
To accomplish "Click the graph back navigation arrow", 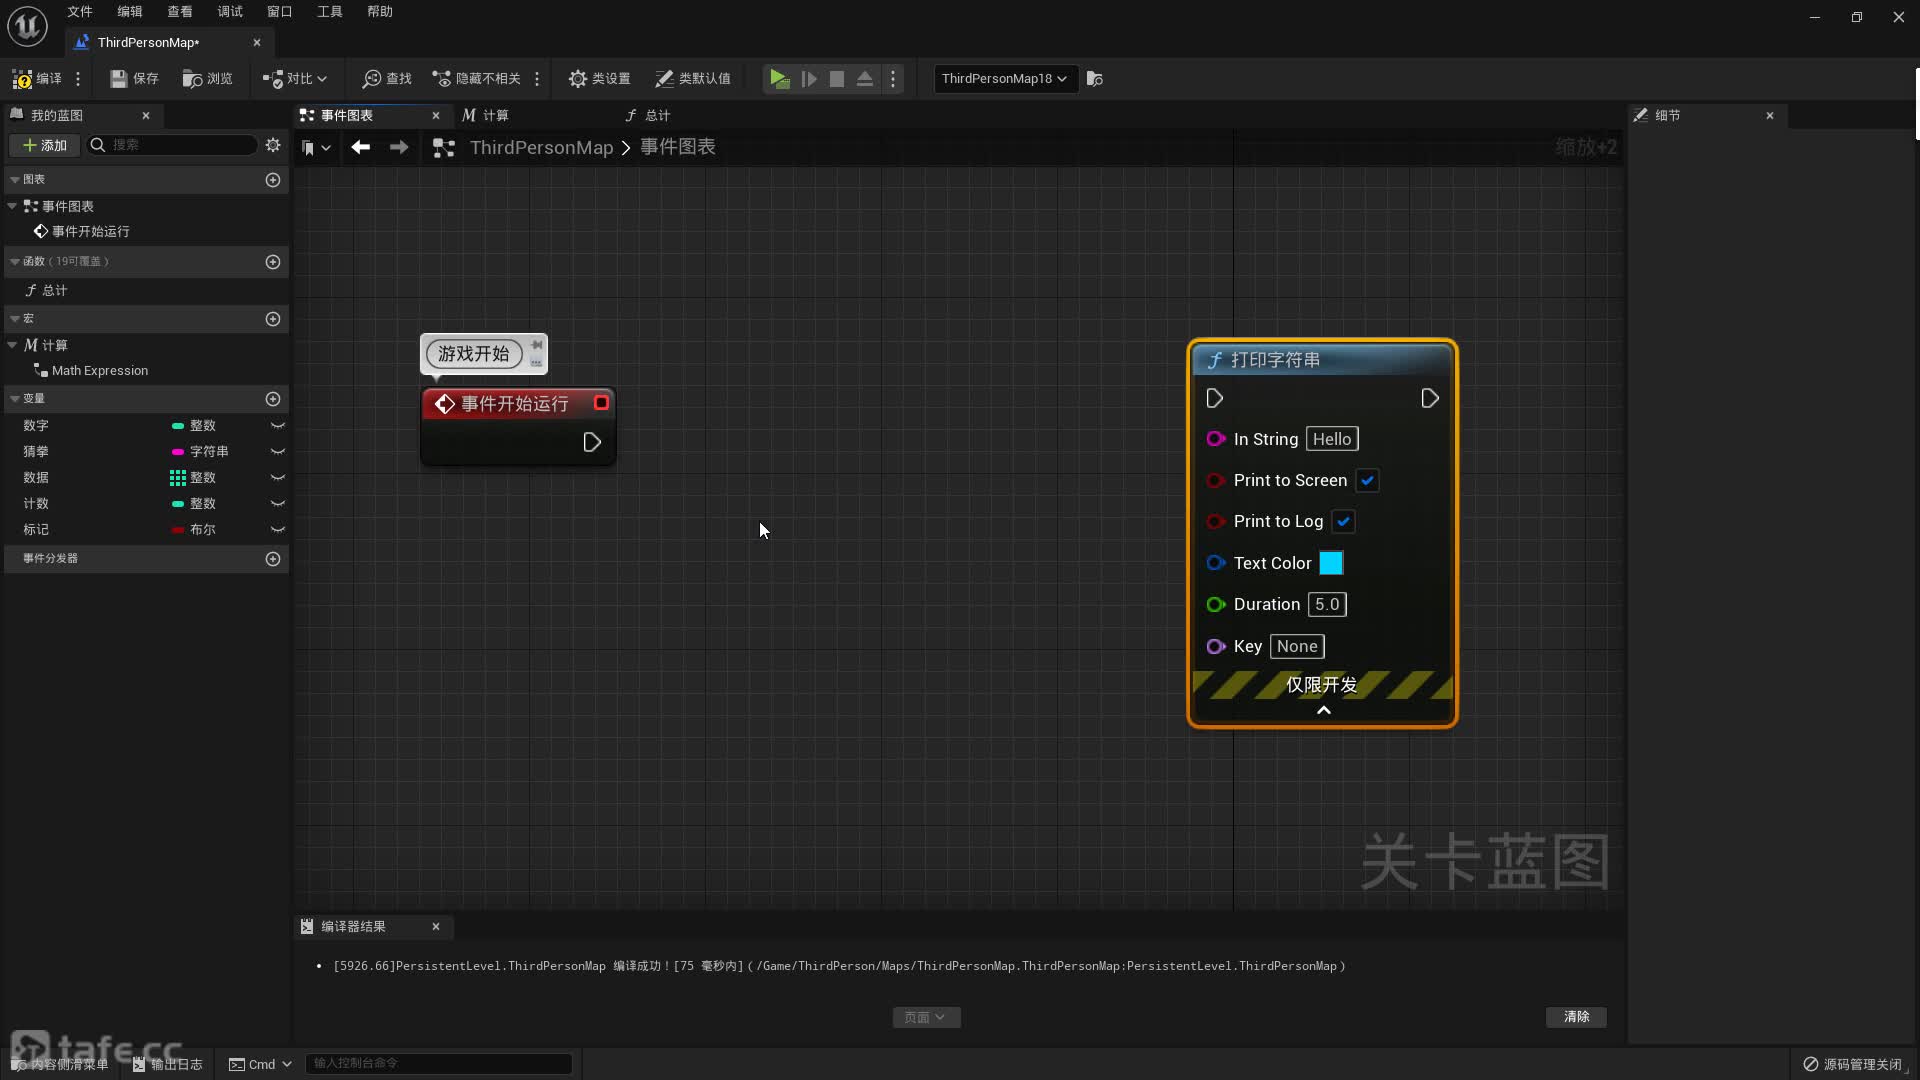I will [x=360, y=147].
